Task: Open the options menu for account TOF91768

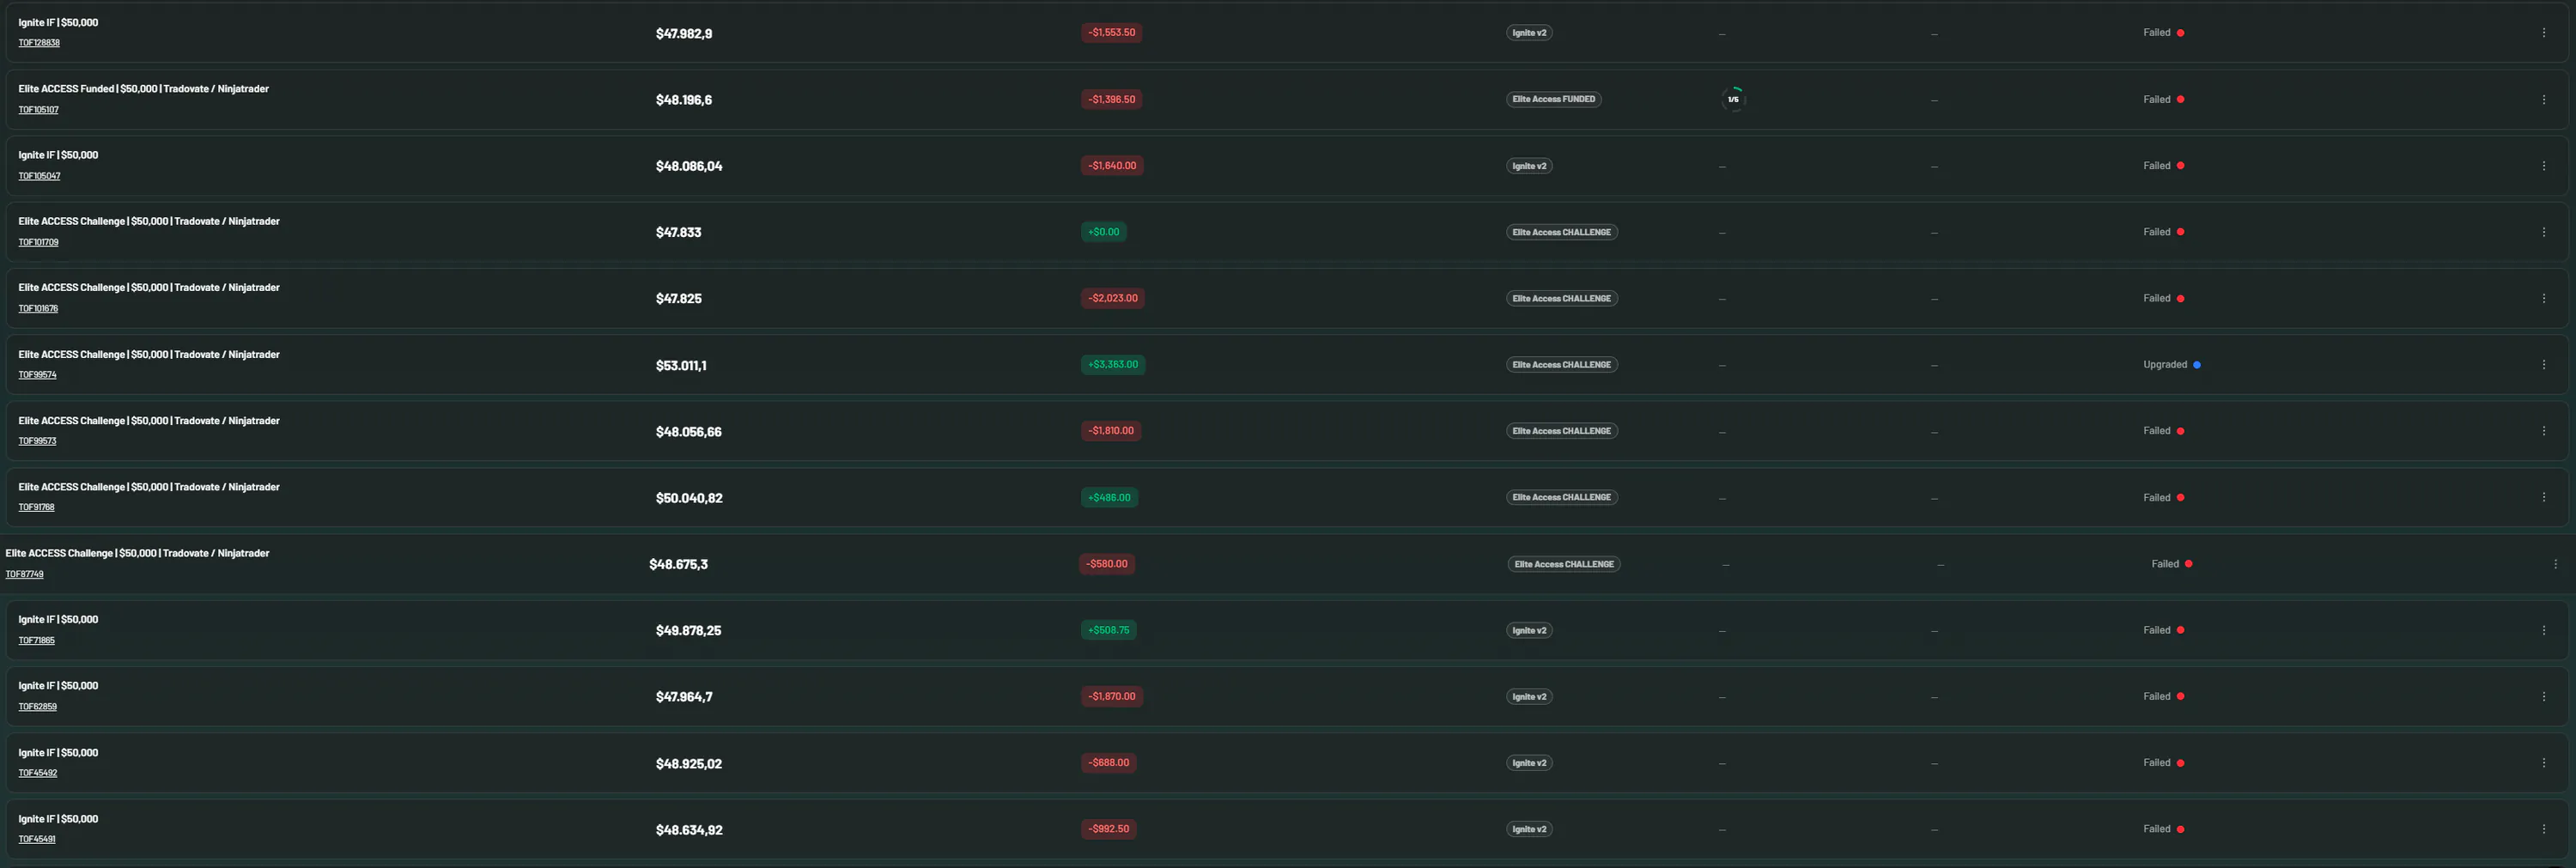Action: coord(2544,497)
